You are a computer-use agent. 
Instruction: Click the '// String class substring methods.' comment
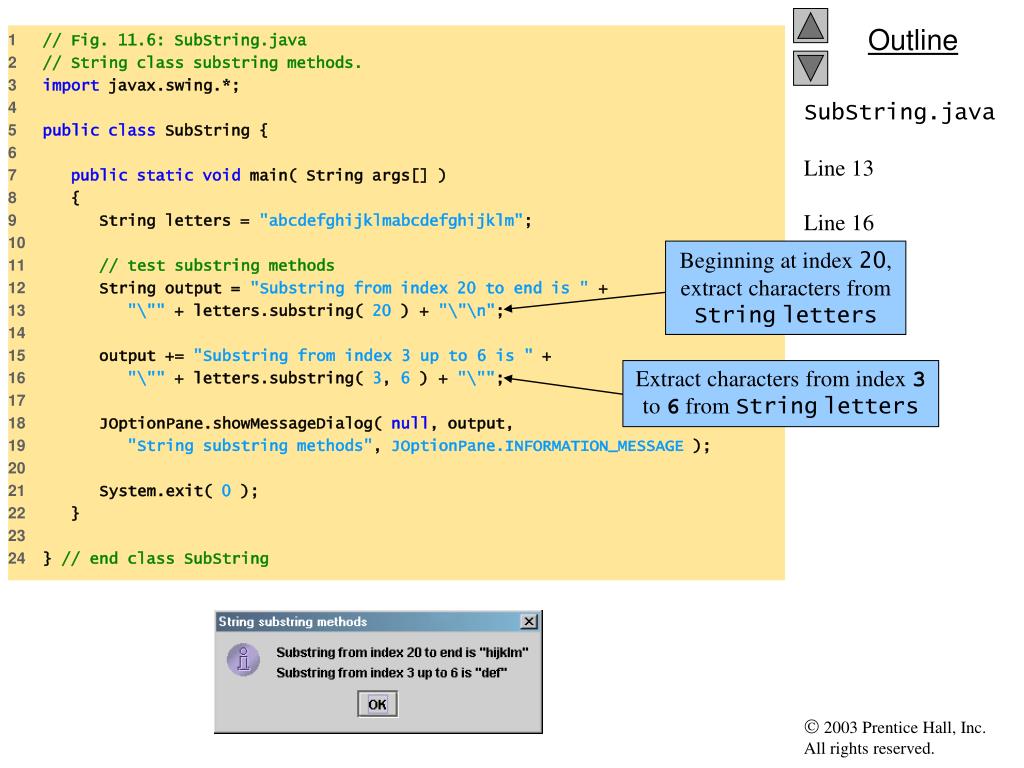click(202, 63)
